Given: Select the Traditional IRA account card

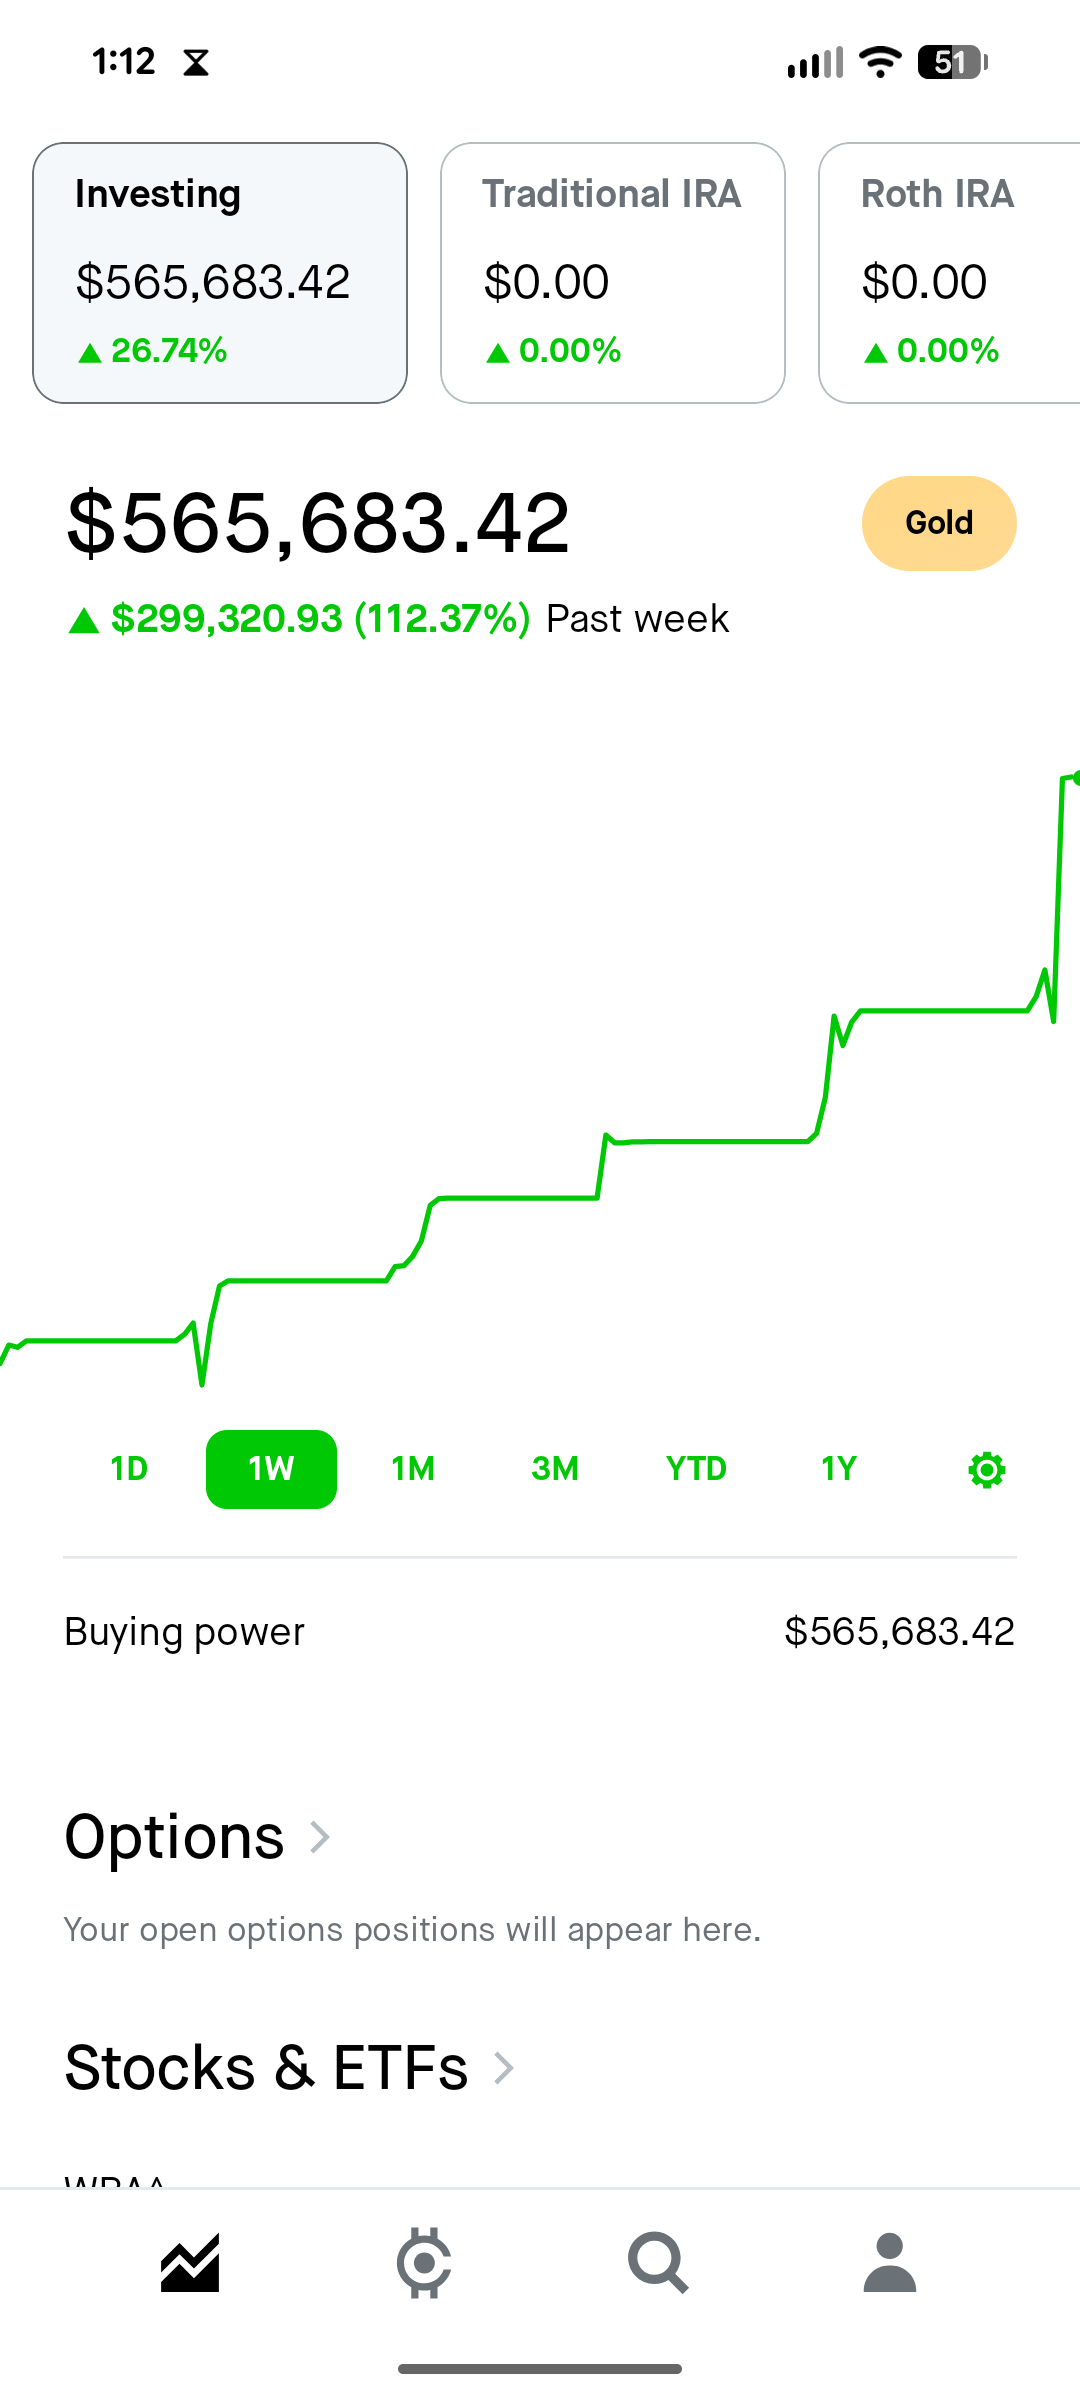Looking at the screenshot, I should click(x=612, y=273).
